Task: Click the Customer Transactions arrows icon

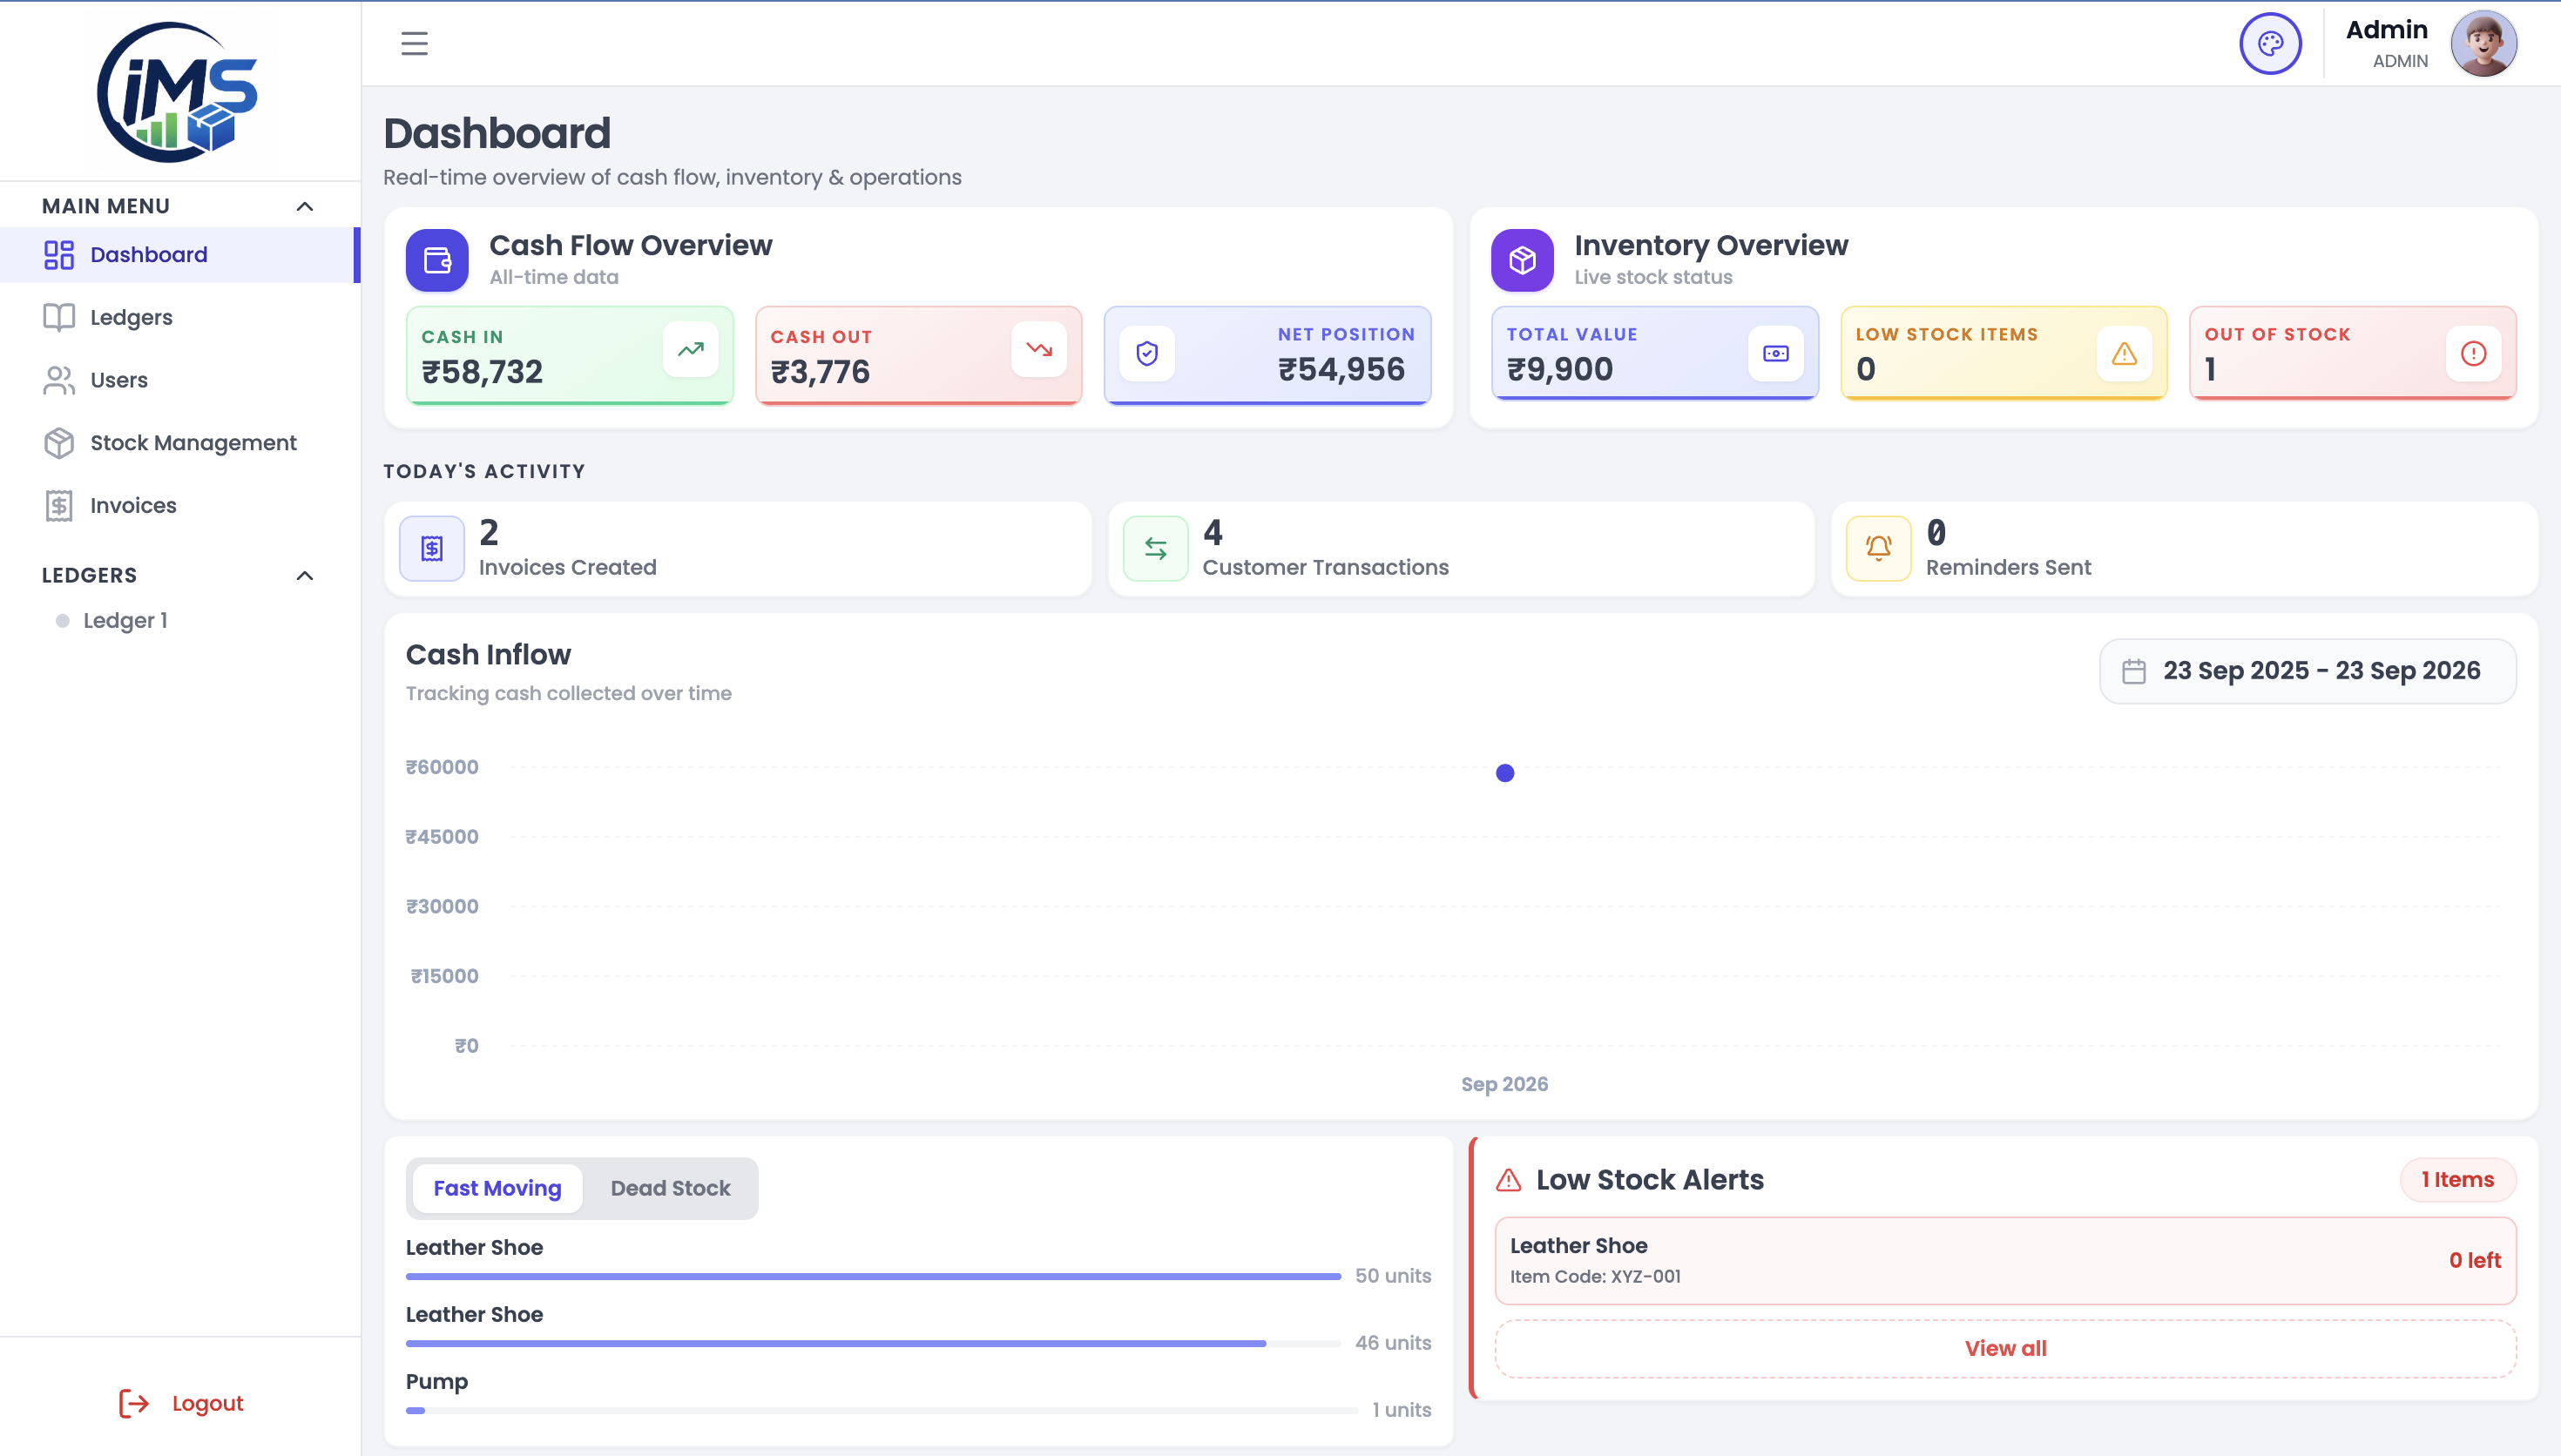Action: tap(1156, 548)
